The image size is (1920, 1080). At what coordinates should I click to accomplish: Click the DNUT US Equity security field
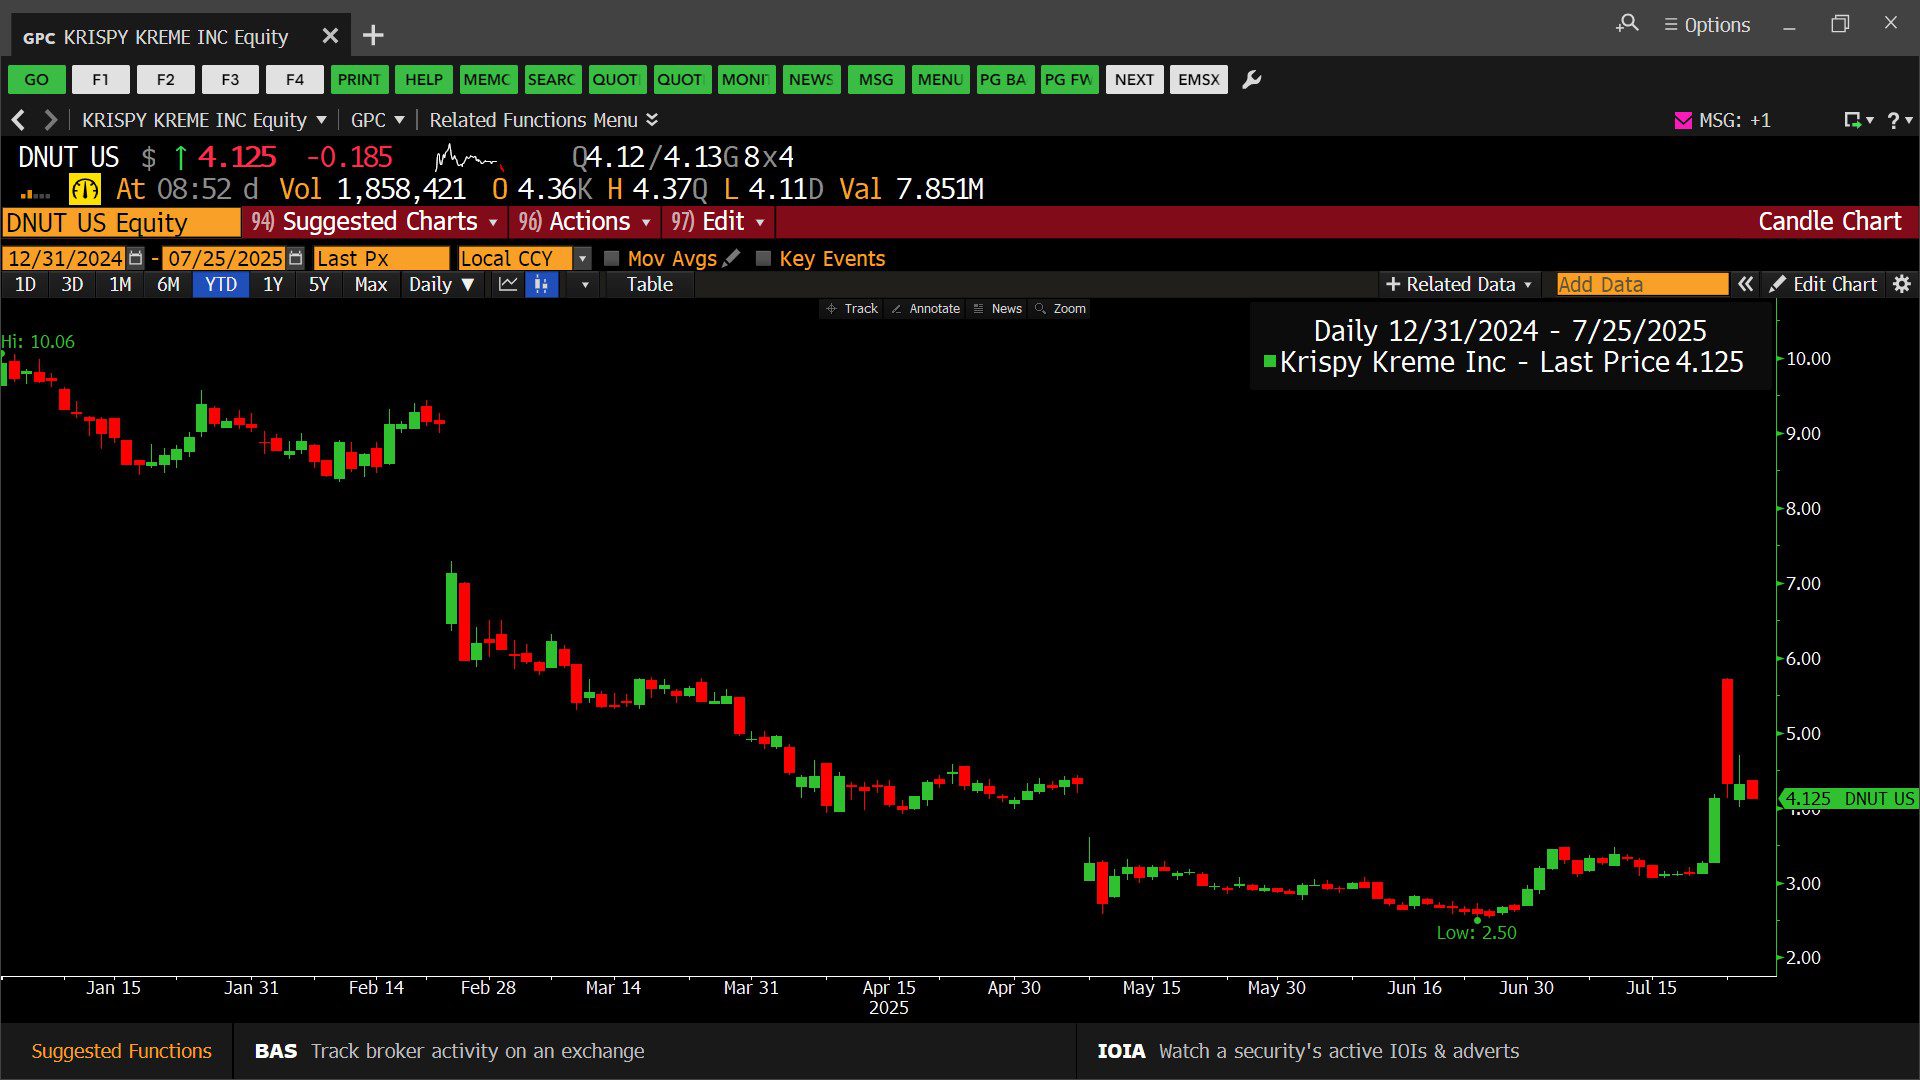[121, 222]
